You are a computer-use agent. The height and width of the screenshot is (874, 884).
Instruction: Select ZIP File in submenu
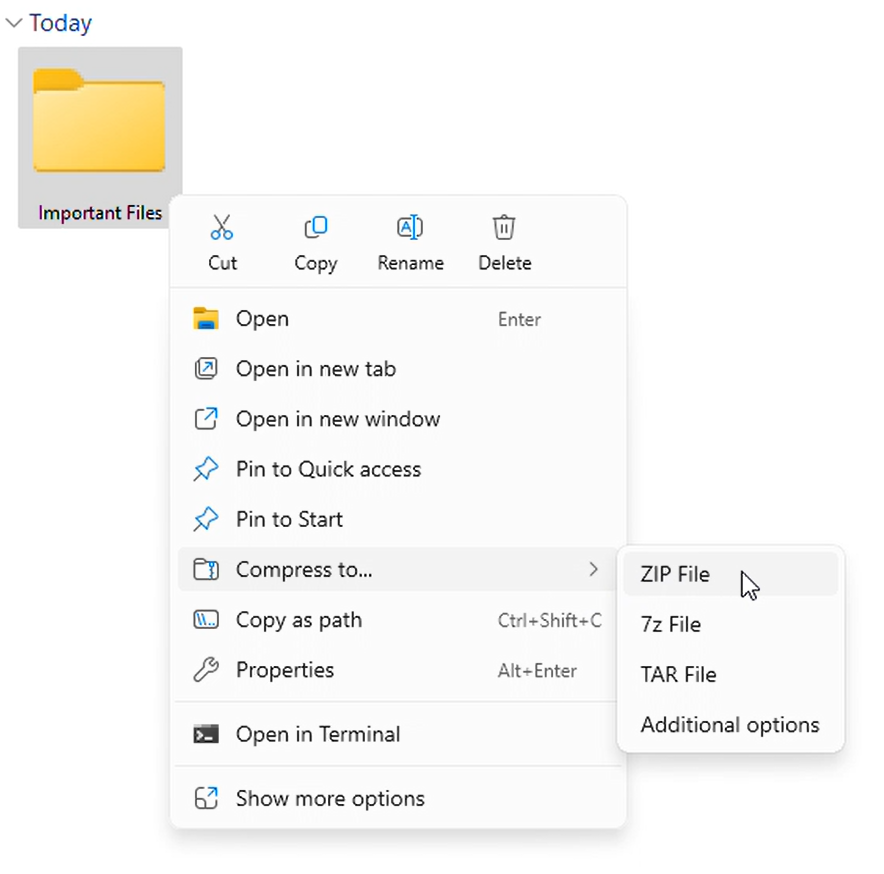coord(731,574)
